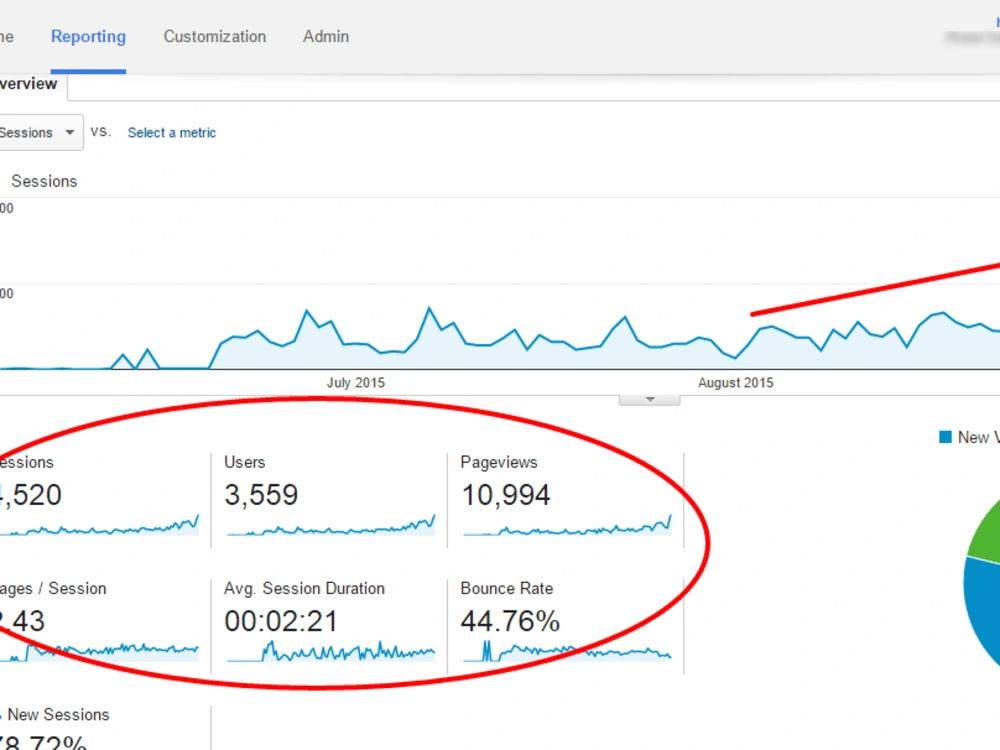This screenshot has height=750, width=1000.
Task: Click the August 2015 axis label
Action: [735, 383]
